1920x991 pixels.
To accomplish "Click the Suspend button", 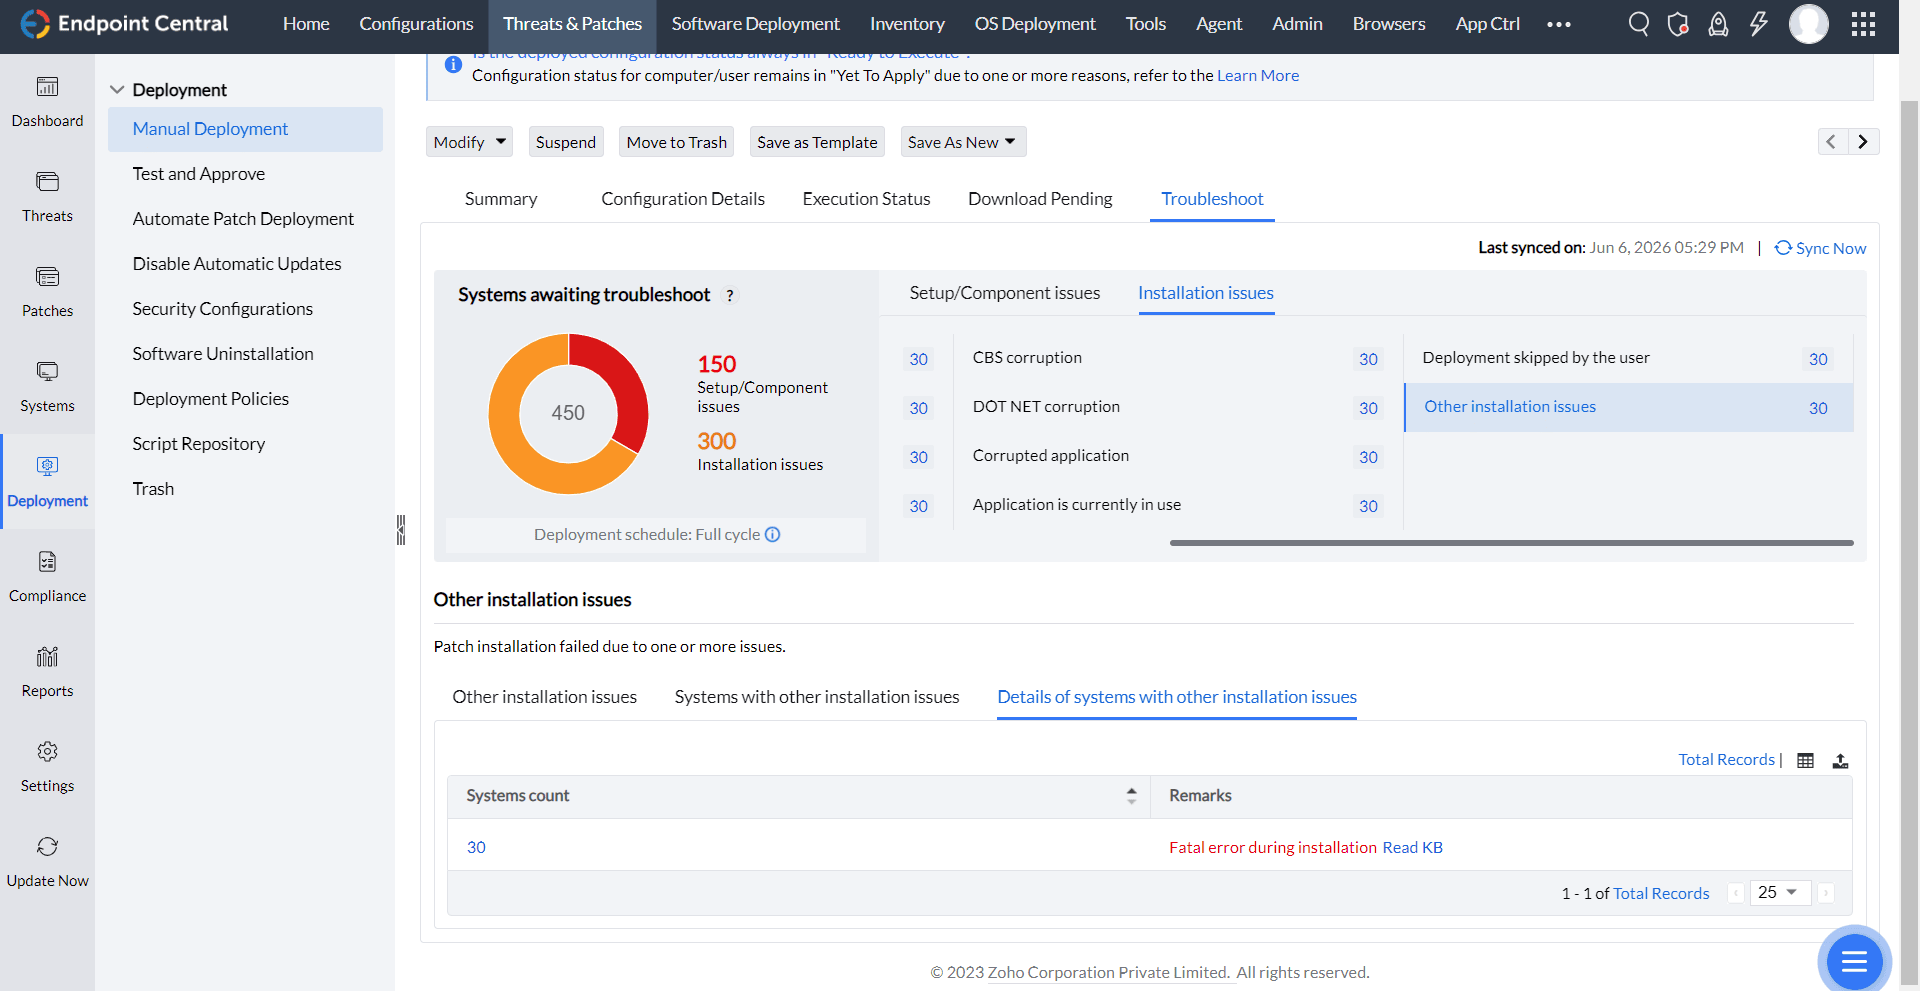I will 565,142.
